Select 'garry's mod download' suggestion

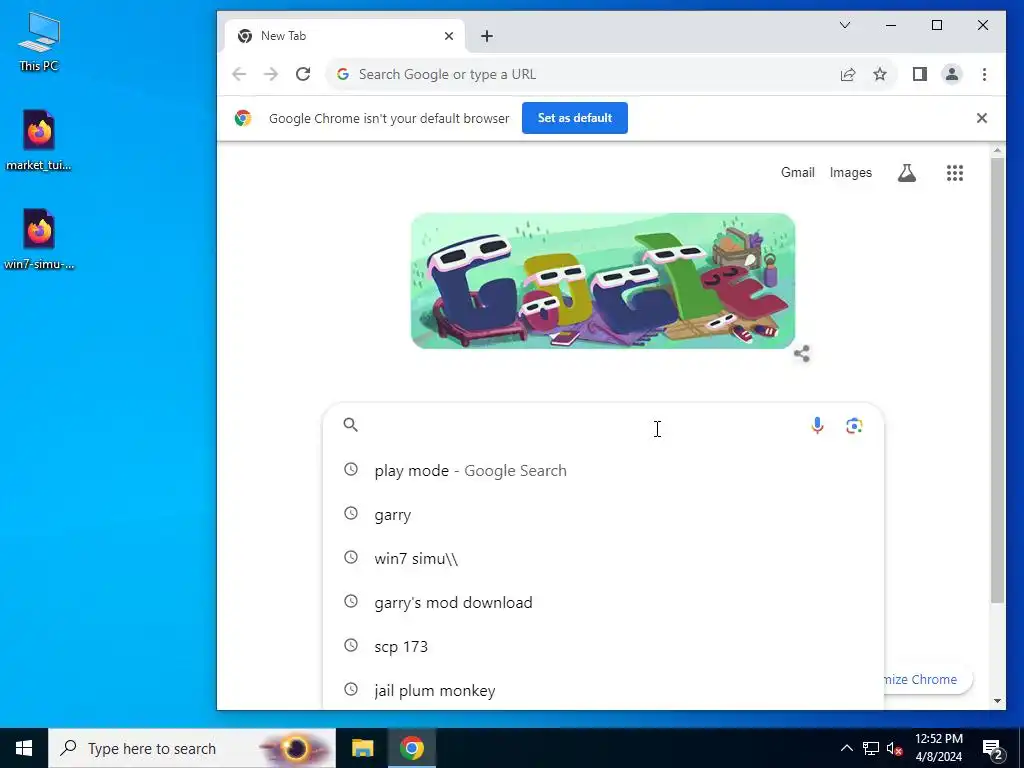603,602
